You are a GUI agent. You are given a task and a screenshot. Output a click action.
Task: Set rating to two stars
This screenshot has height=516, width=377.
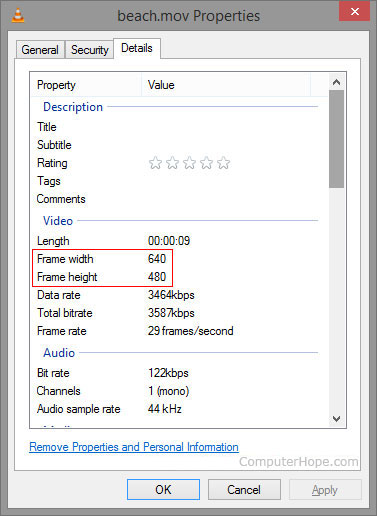tap(172, 163)
